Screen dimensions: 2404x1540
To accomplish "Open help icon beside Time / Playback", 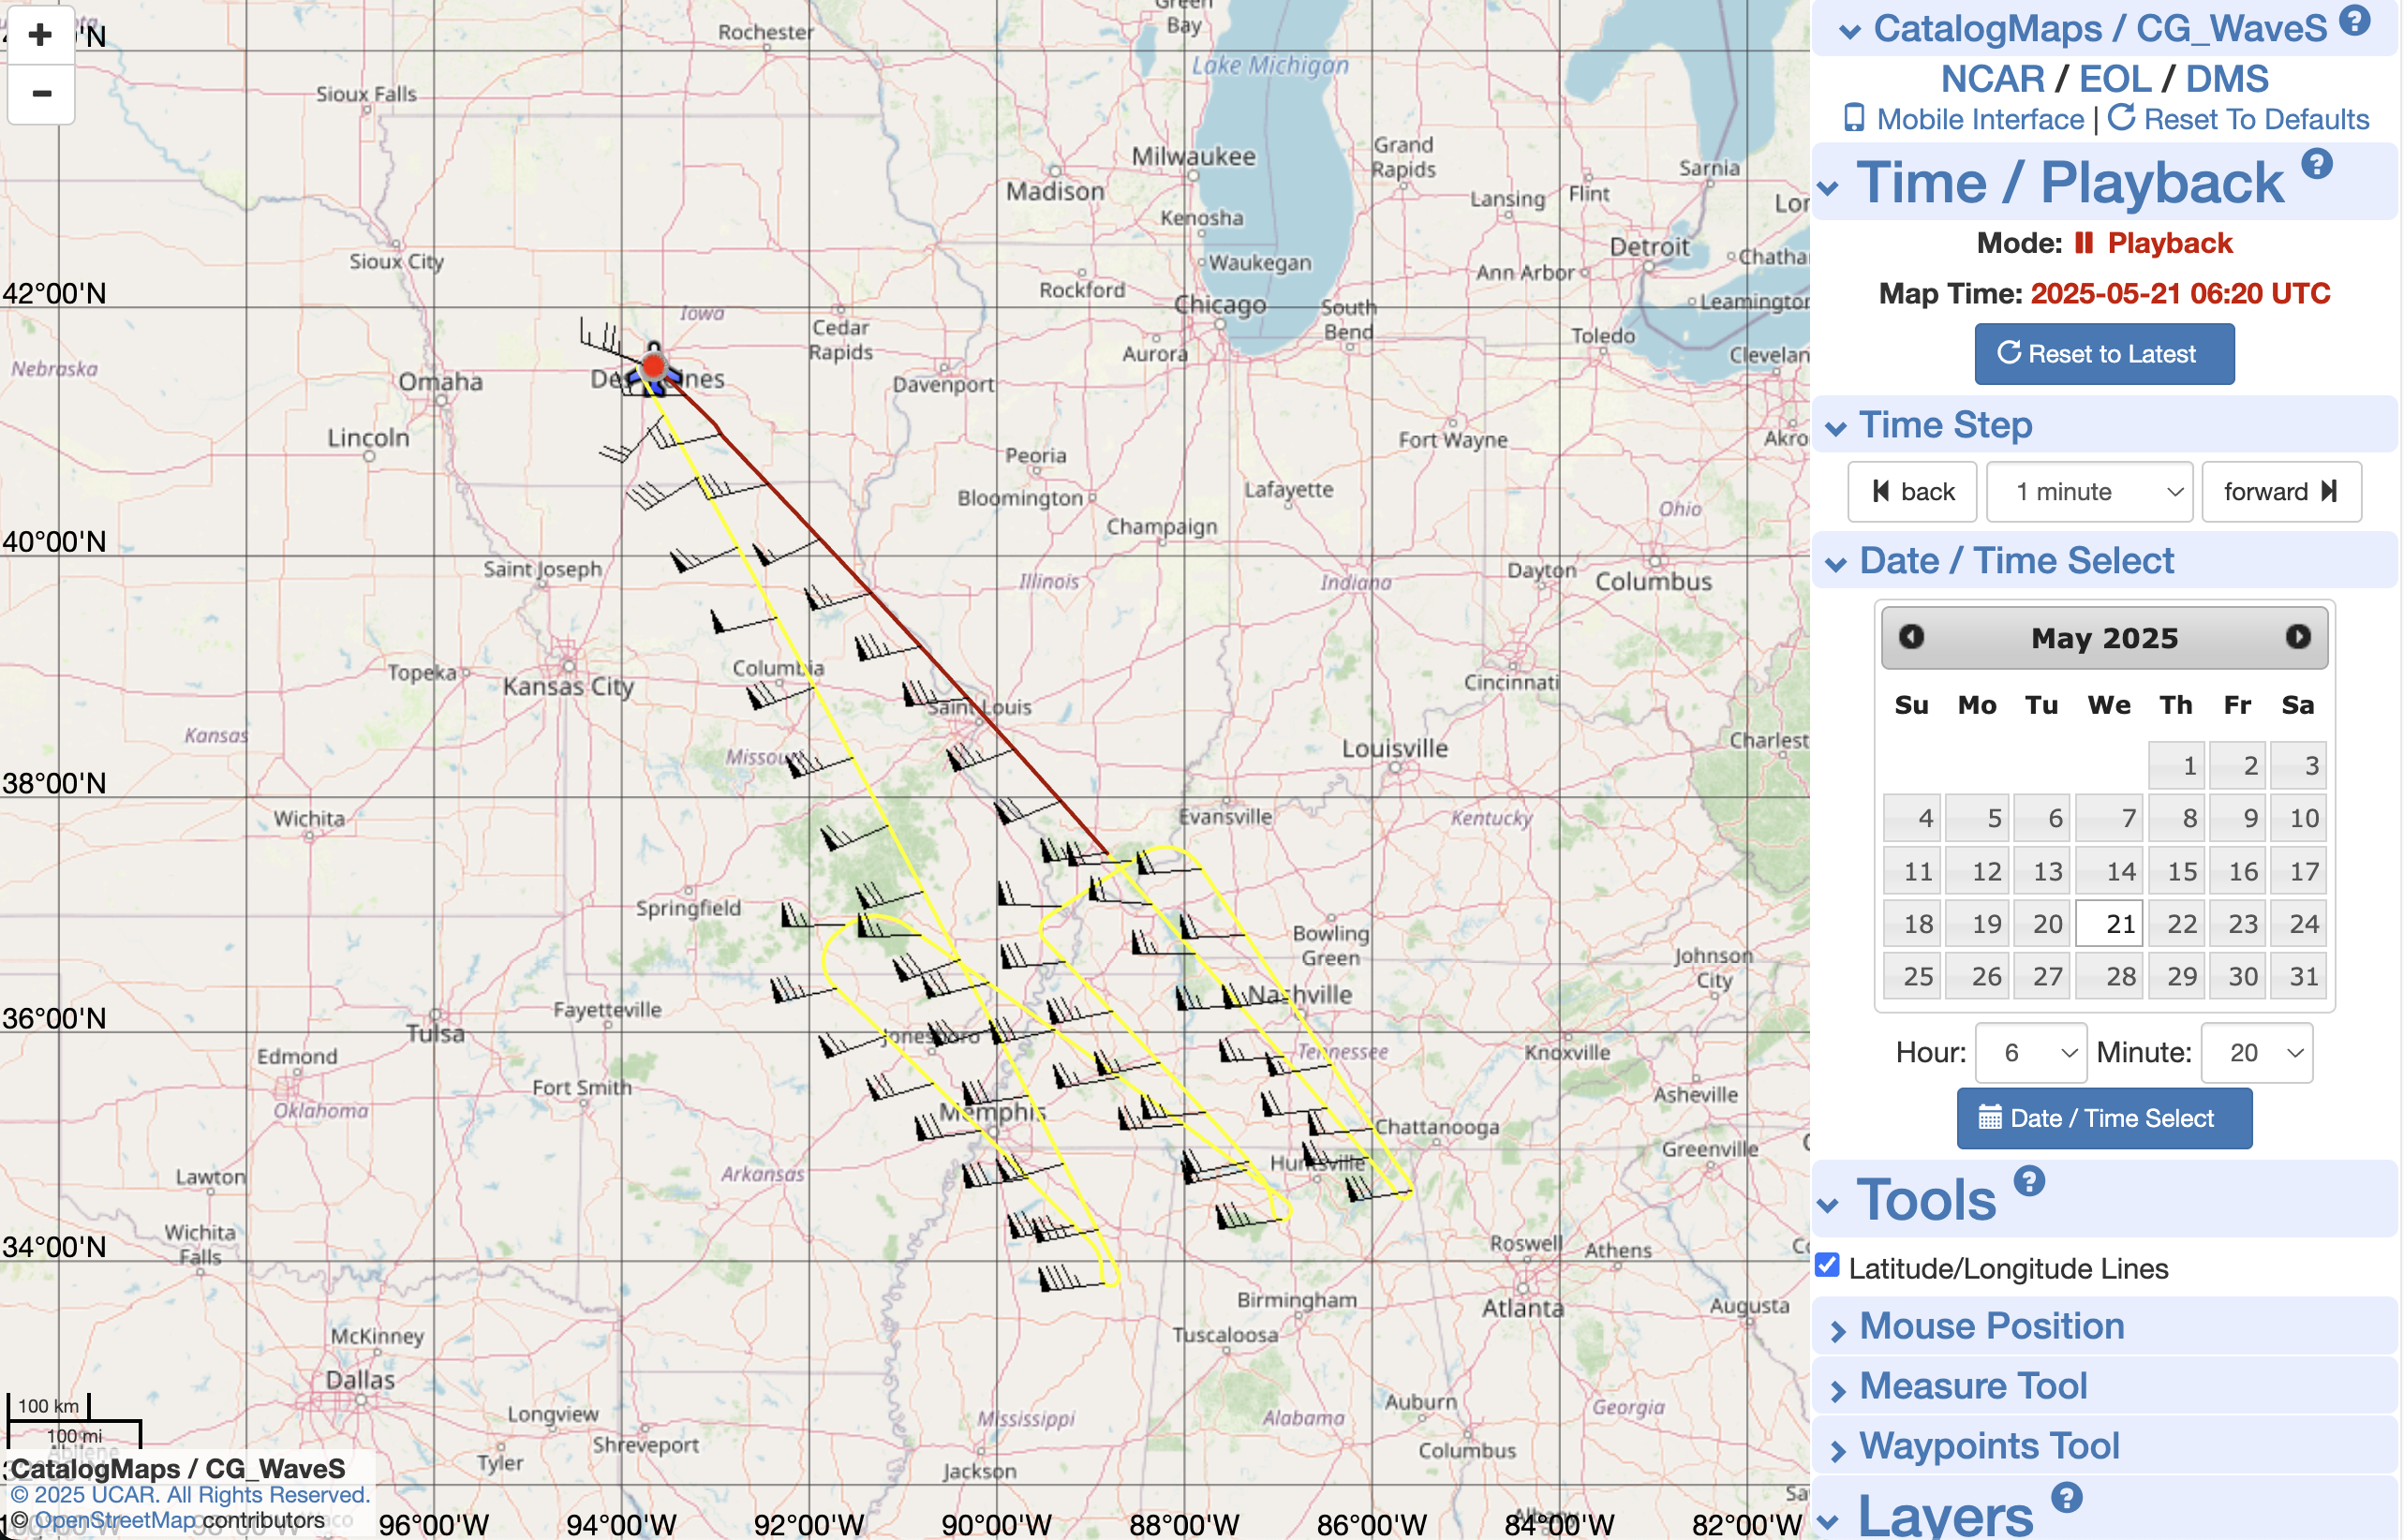I will tap(2317, 163).
